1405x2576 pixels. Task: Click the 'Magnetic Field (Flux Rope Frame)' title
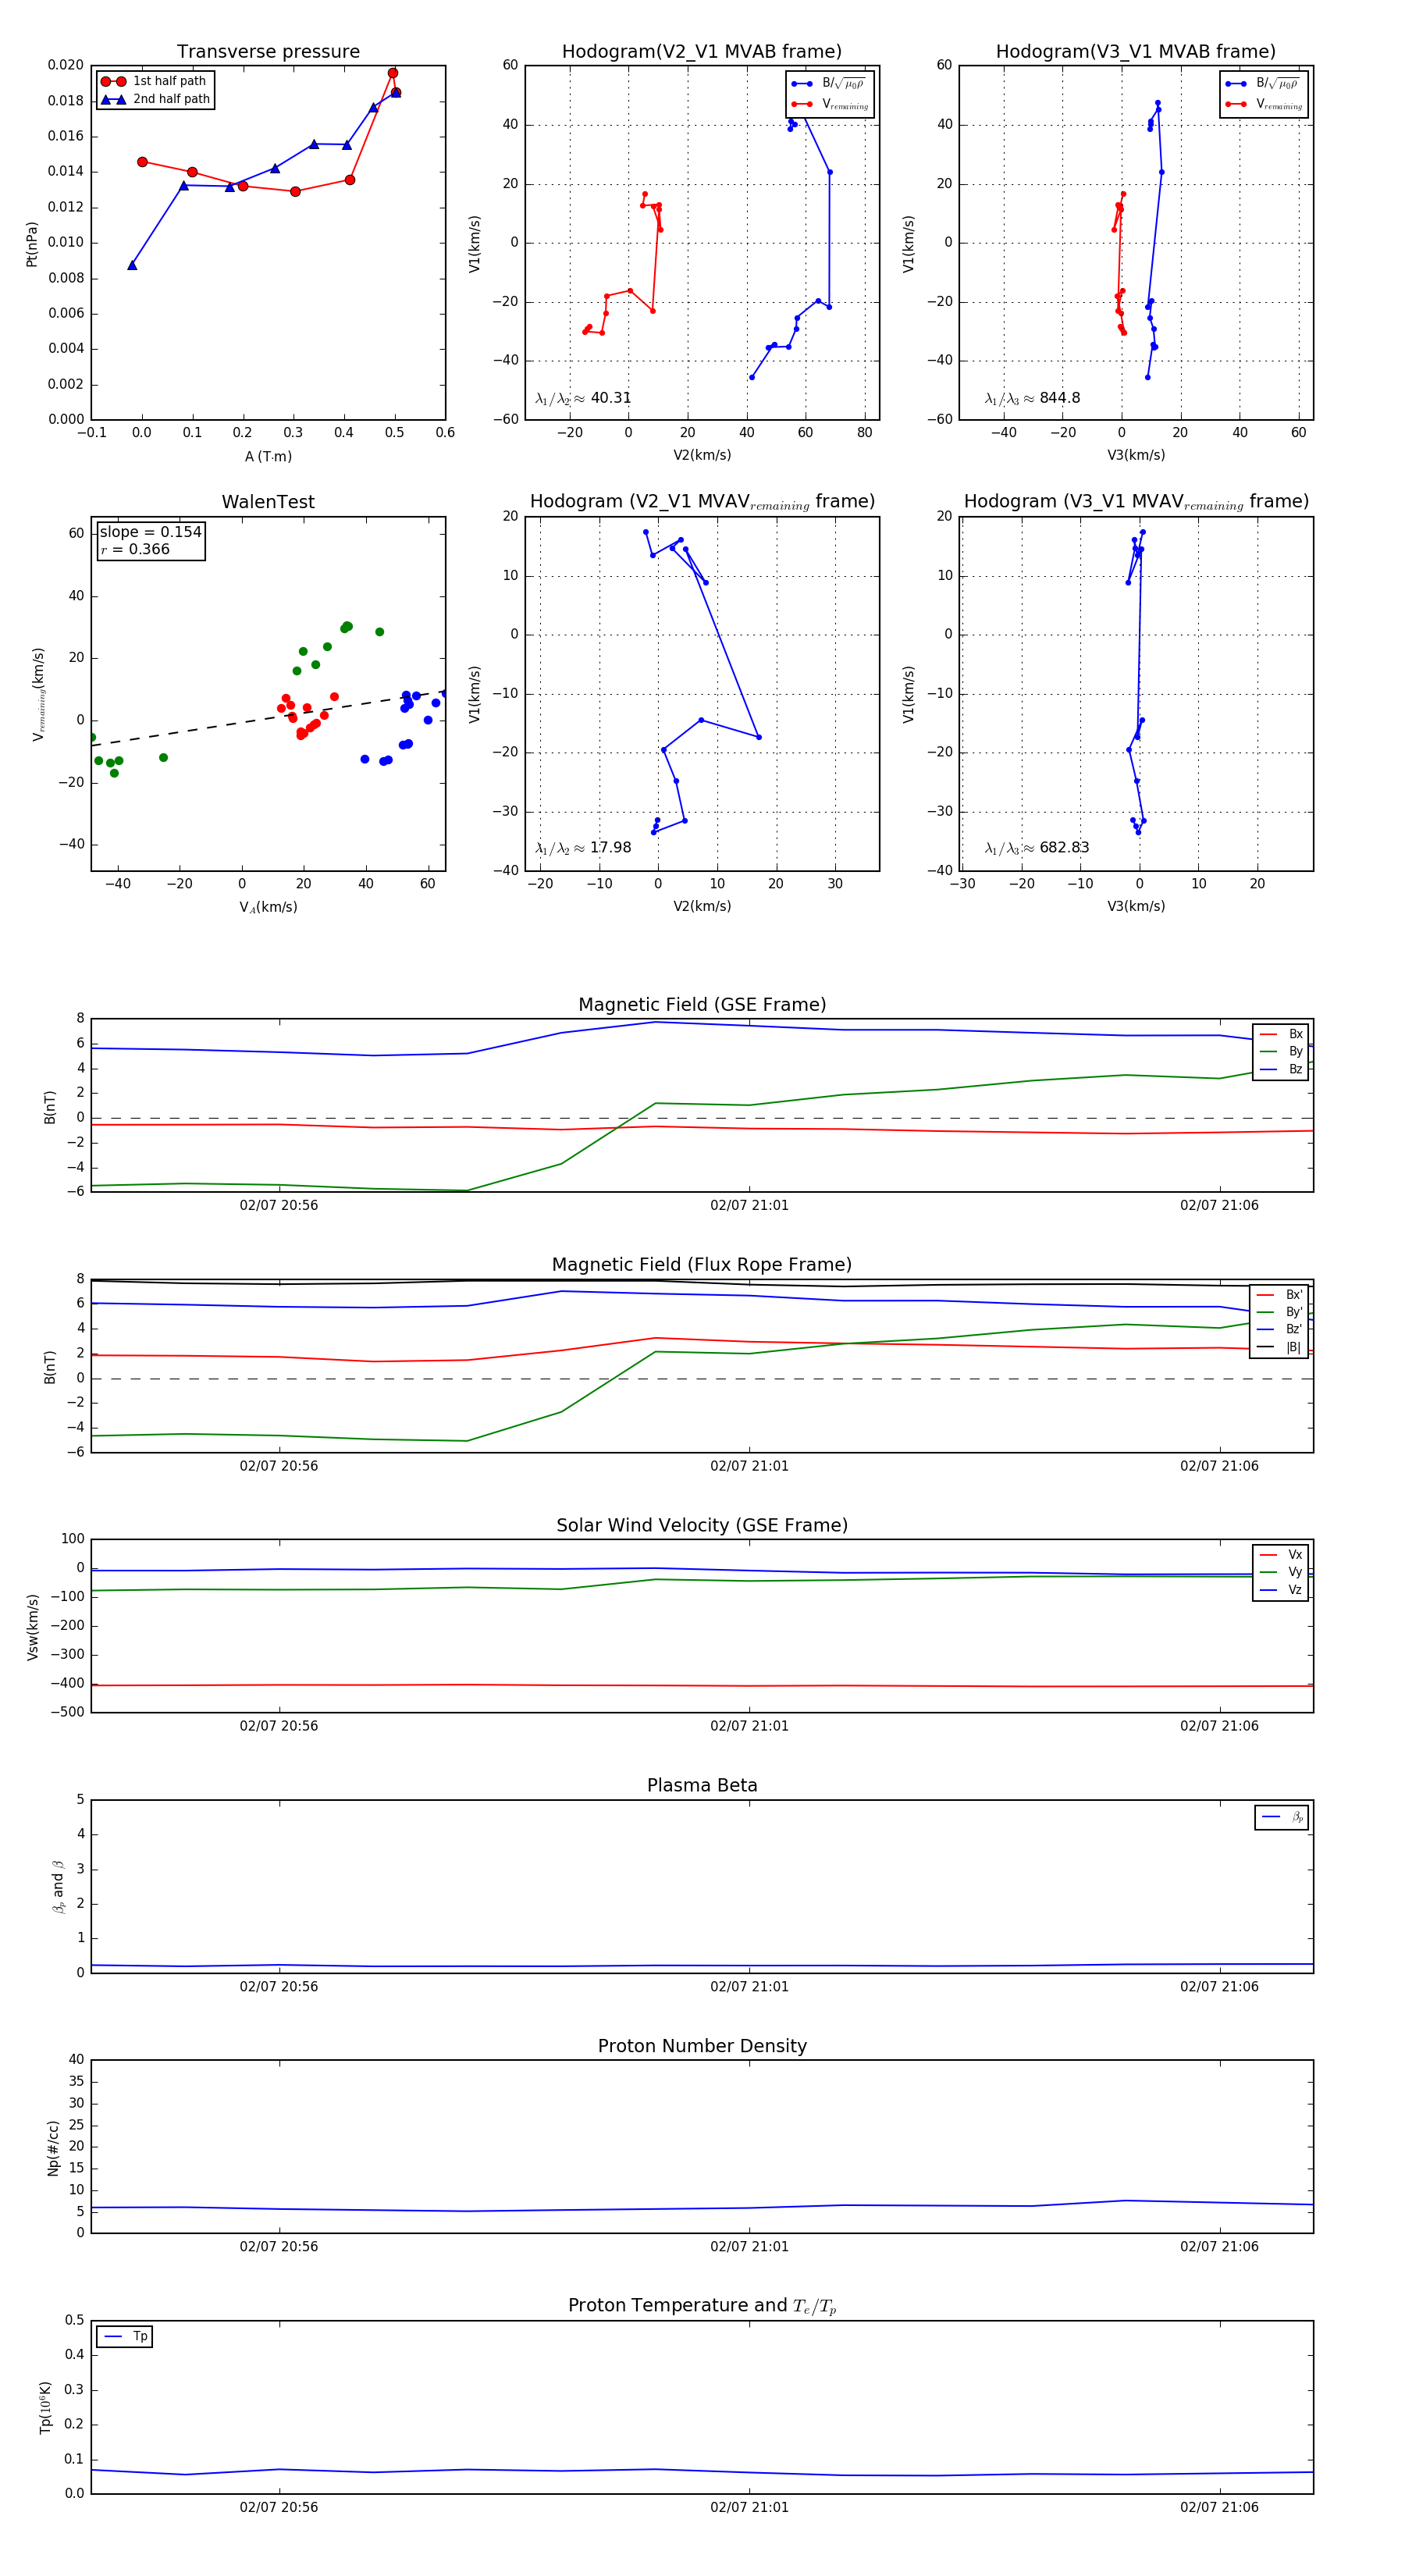tap(702, 1265)
